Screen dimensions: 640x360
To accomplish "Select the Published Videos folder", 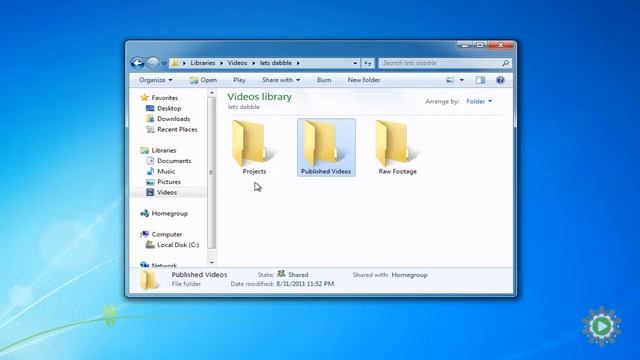I will (326, 147).
